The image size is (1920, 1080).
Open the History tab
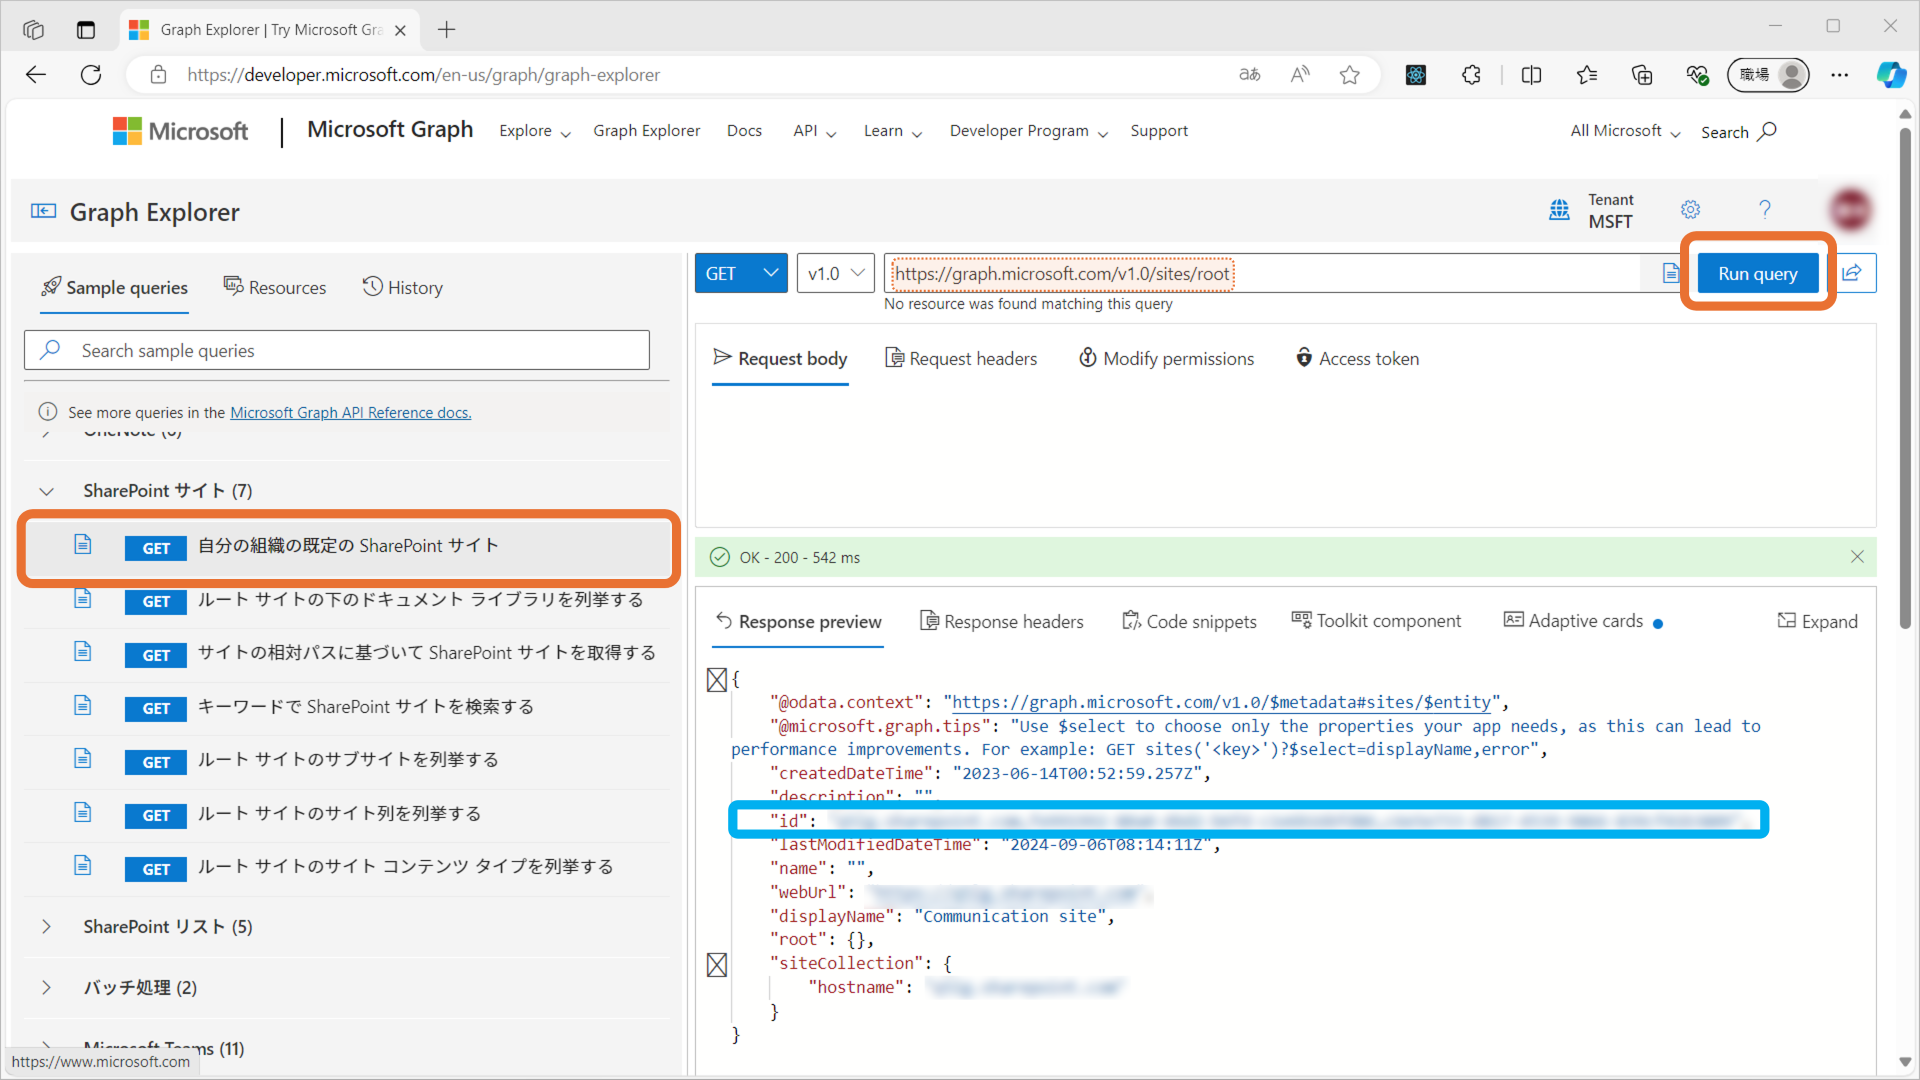(402, 287)
